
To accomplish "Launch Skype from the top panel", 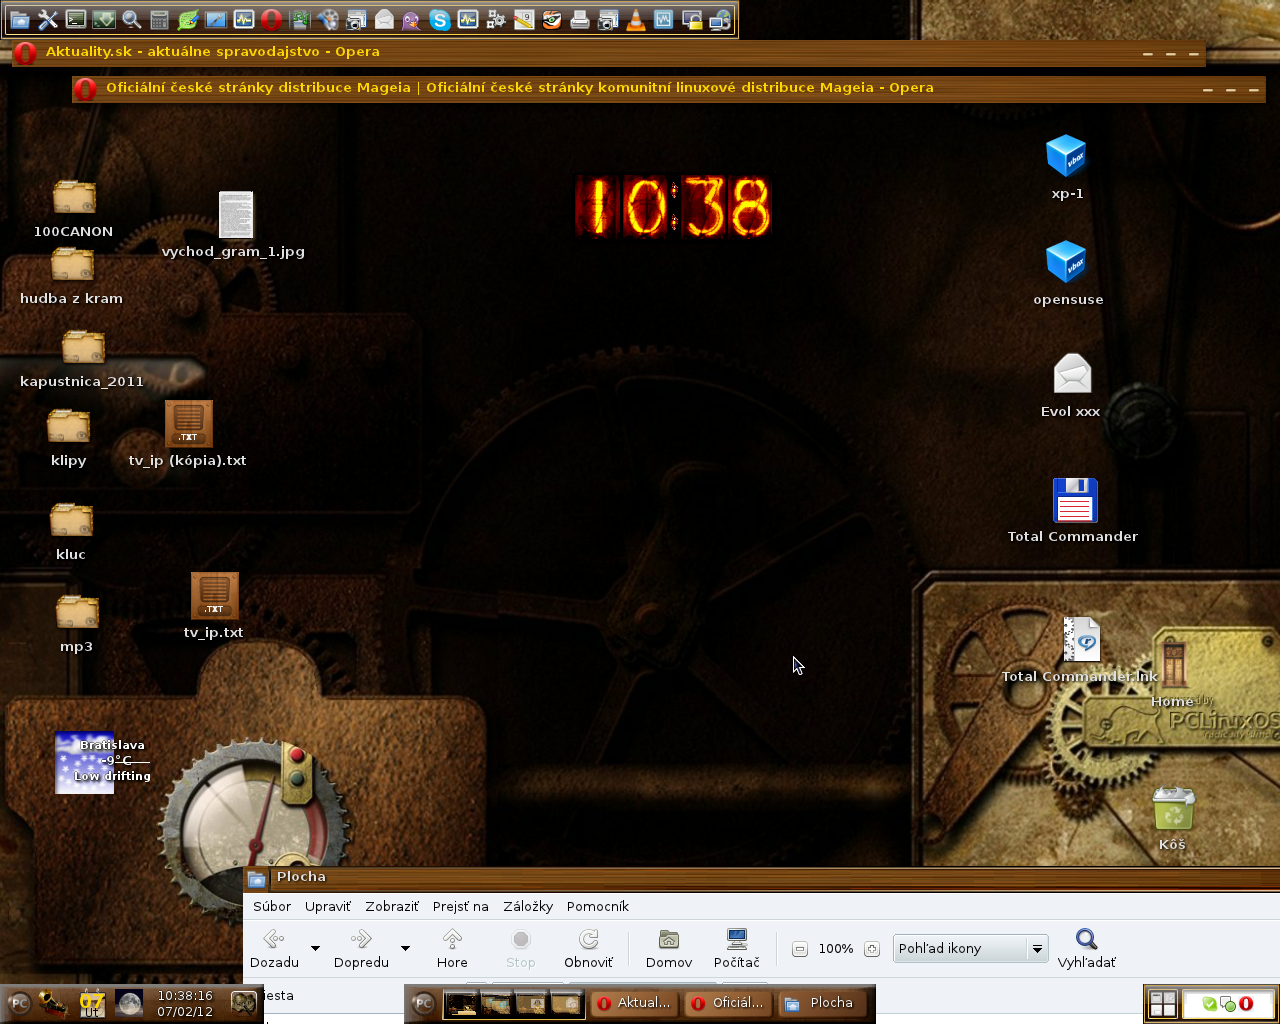I will (x=440, y=19).
